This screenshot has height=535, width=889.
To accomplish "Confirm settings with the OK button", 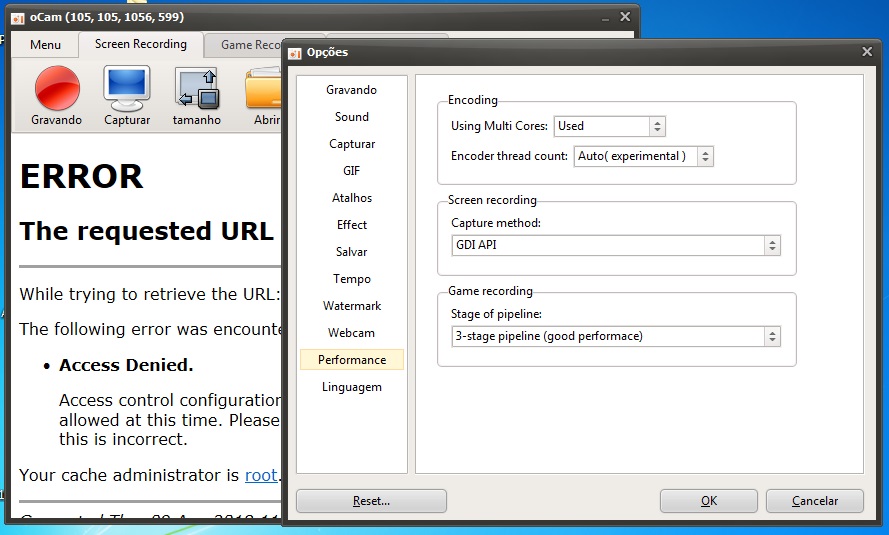I will pos(708,501).
